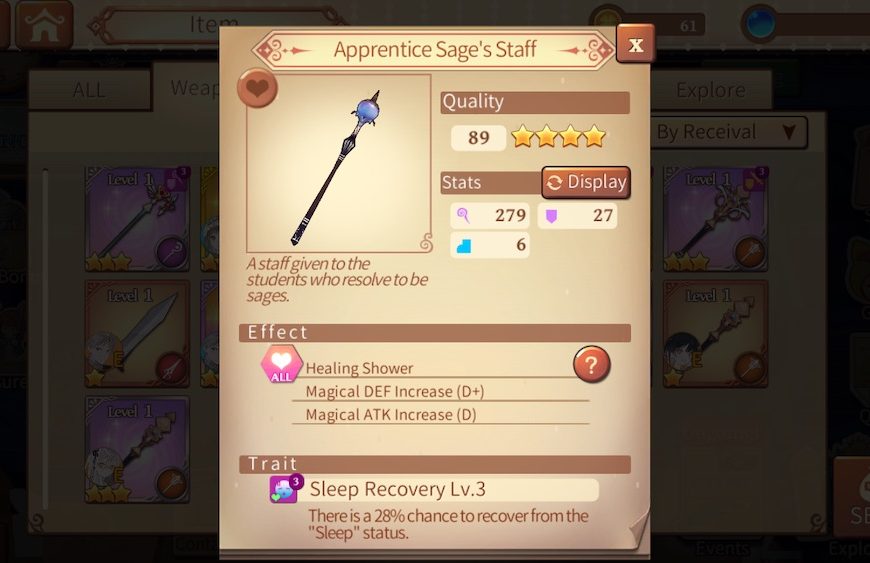Switch to the Explore tab
The width and height of the screenshot is (870, 563).
coord(711,90)
